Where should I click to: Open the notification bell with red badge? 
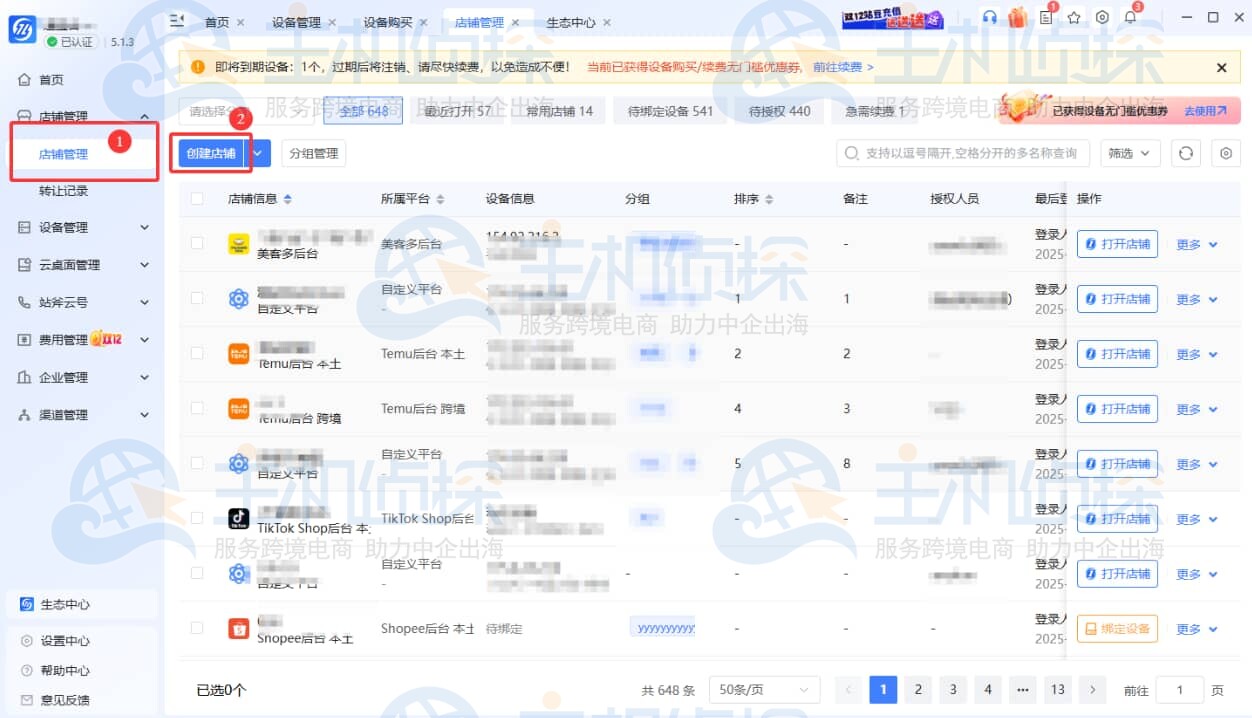(x=1130, y=18)
